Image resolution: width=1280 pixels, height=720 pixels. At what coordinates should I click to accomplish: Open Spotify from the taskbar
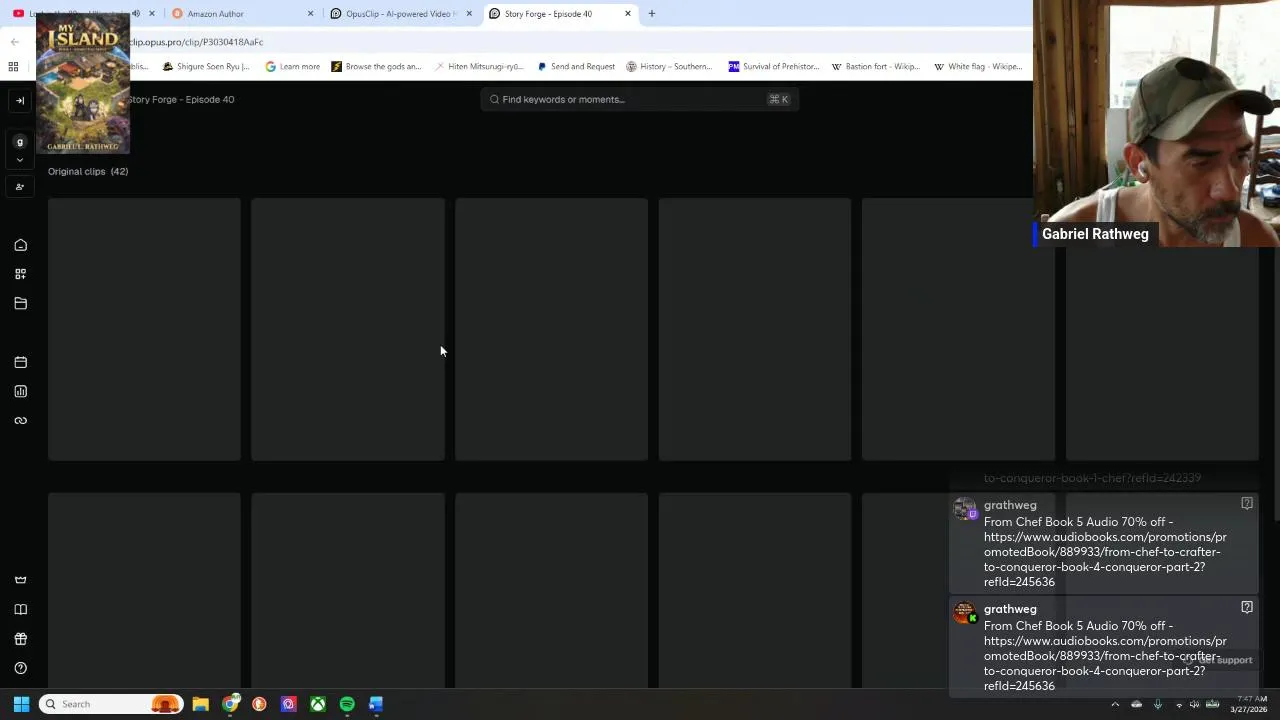347,704
